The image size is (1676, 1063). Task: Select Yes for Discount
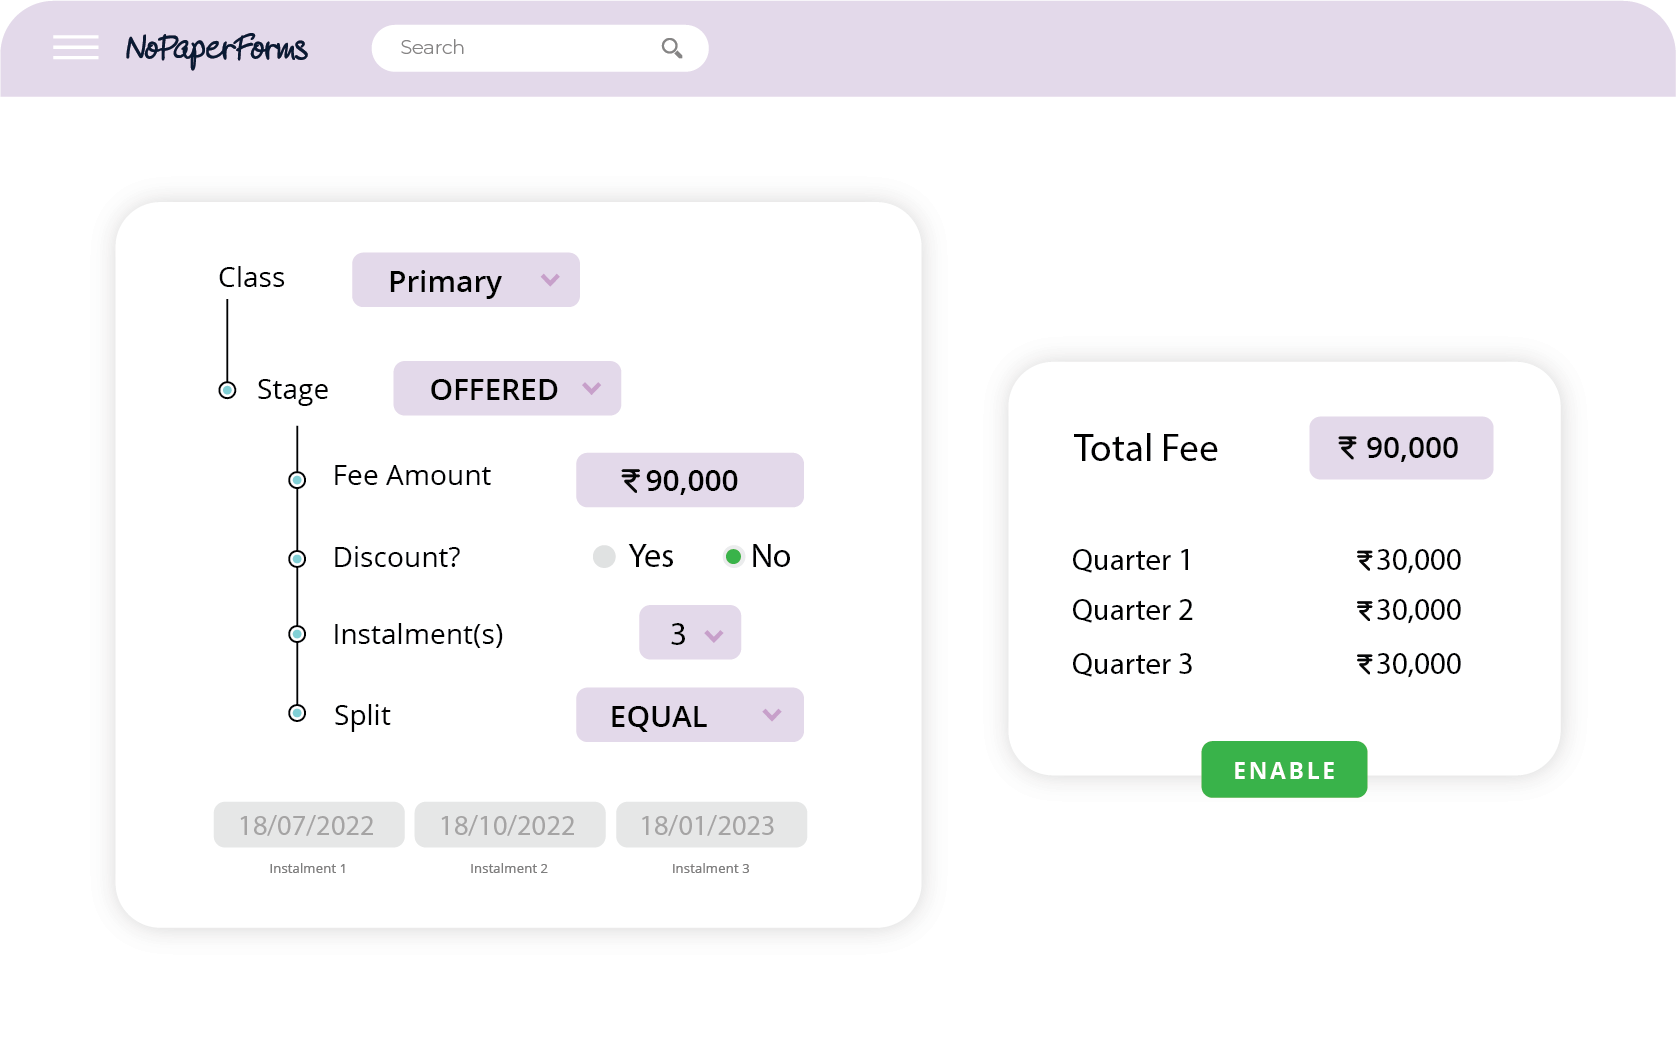pos(604,557)
